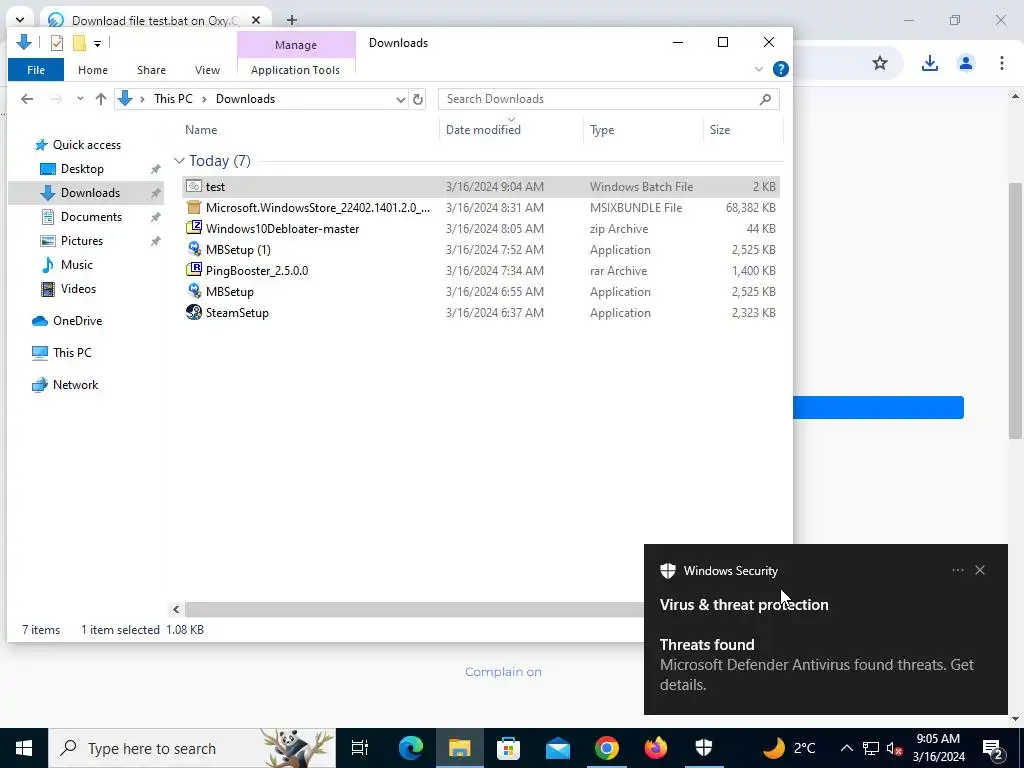This screenshot has height=768, width=1024.
Task: Close the Download file test.bat tab
Action: [x=256, y=20]
